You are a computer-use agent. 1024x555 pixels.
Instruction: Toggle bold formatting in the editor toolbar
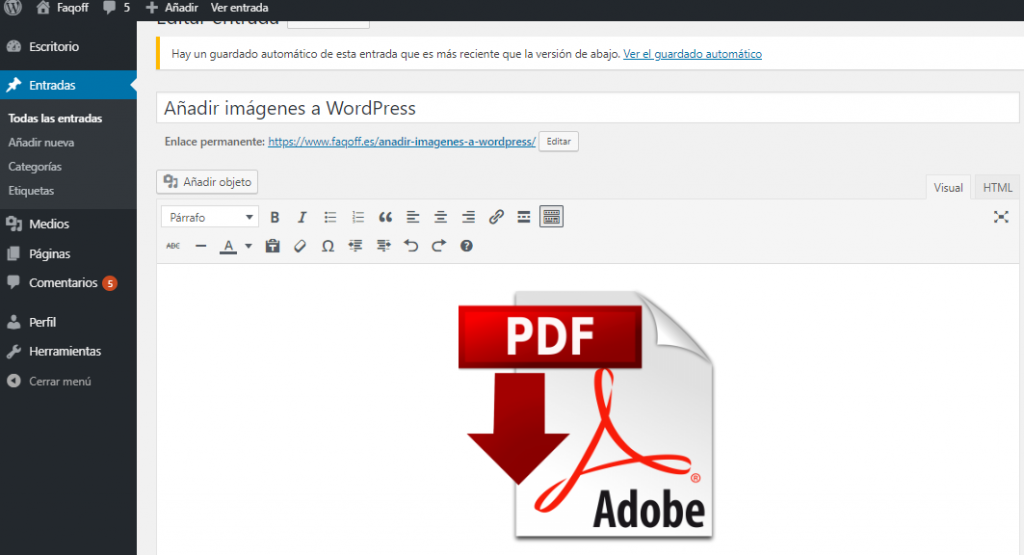275,217
